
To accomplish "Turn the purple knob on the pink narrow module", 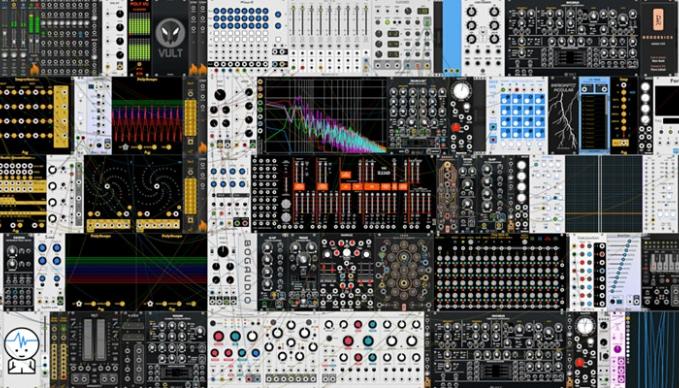I will click(x=618, y=349).
